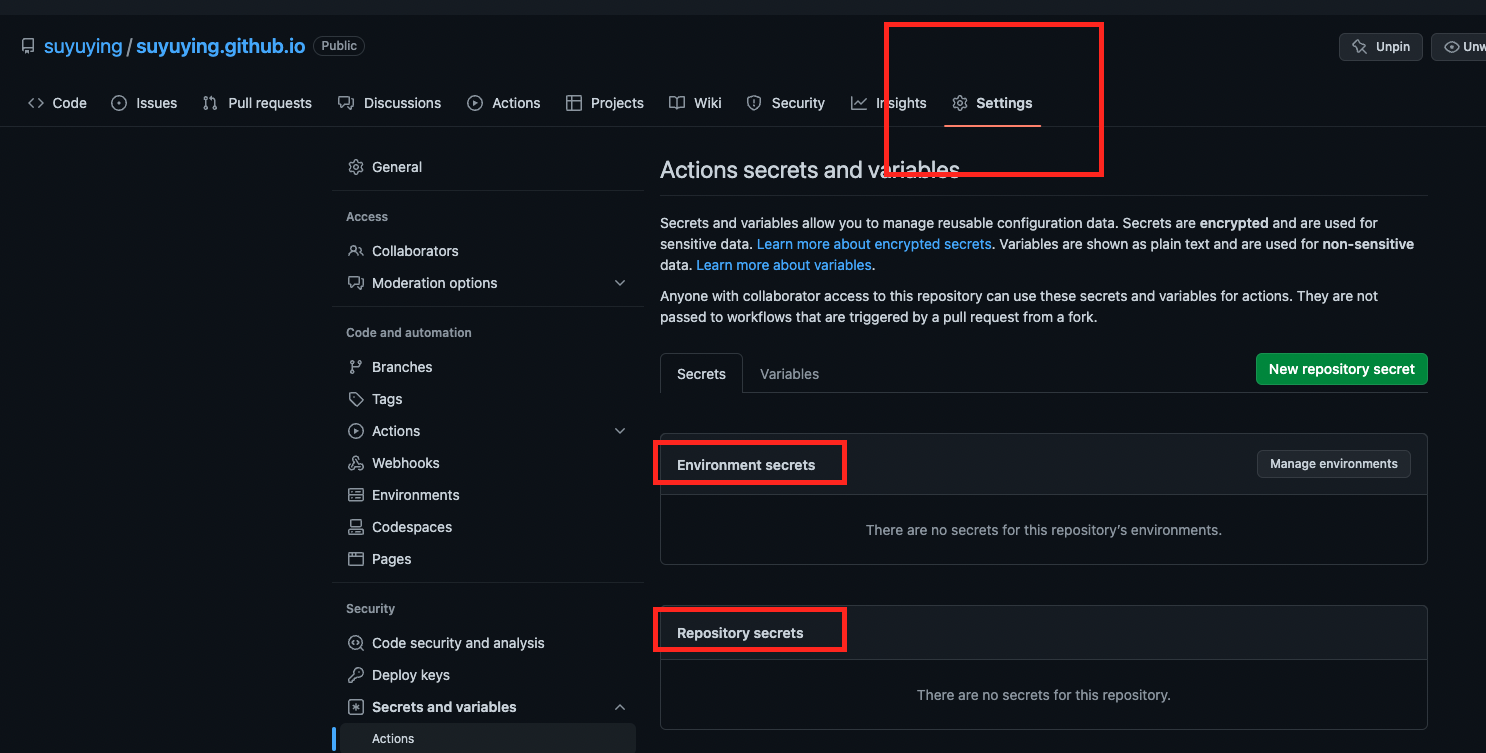The image size is (1486, 753).
Task: Go to the suyuying owner profile link
Action: coord(83,46)
